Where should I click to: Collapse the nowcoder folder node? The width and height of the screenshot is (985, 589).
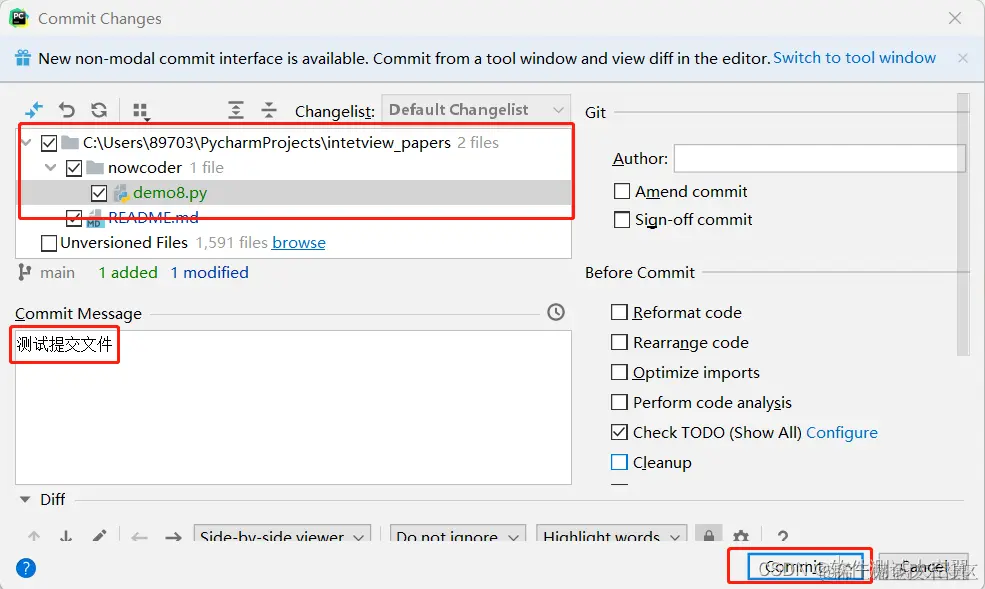51,168
